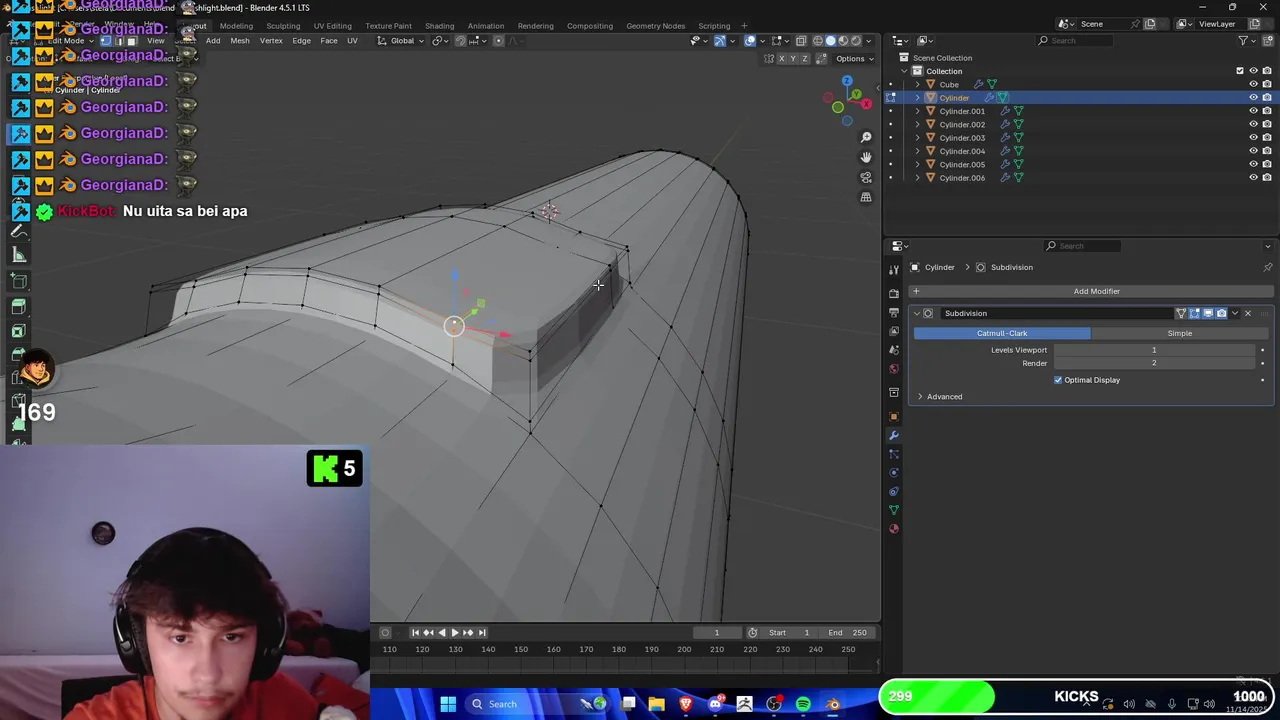The width and height of the screenshot is (1280, 720).
Task: Open the World properties tab
Action: coord(894,368)
